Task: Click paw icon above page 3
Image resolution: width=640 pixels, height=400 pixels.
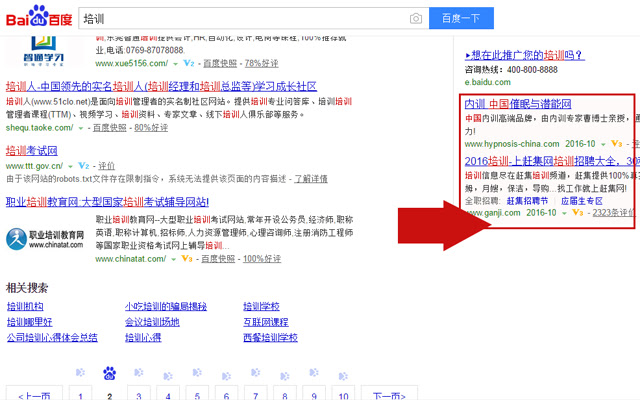Action: click(x=139, y=373)
